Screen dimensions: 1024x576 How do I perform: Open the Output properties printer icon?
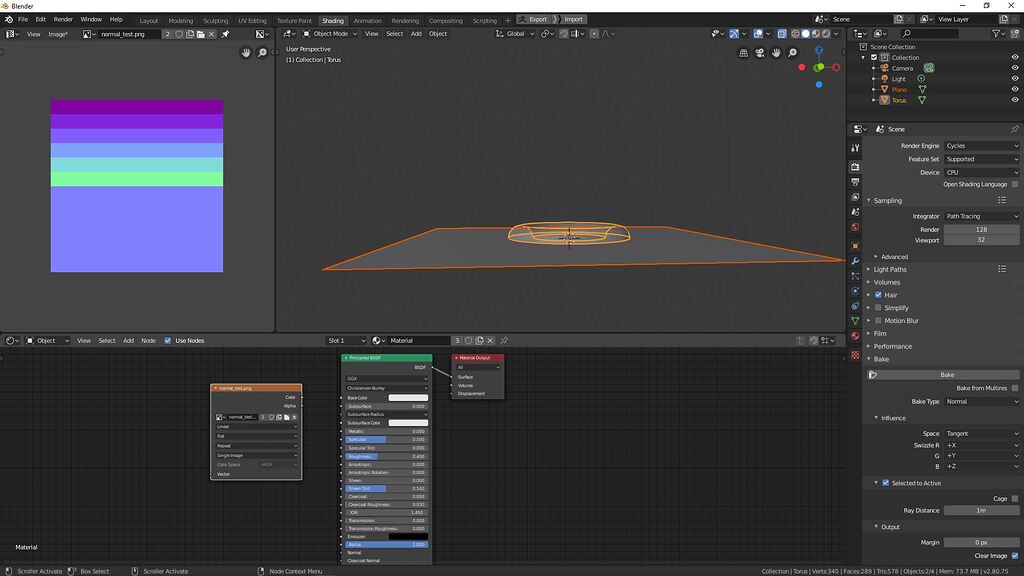(x=855, y=182)
